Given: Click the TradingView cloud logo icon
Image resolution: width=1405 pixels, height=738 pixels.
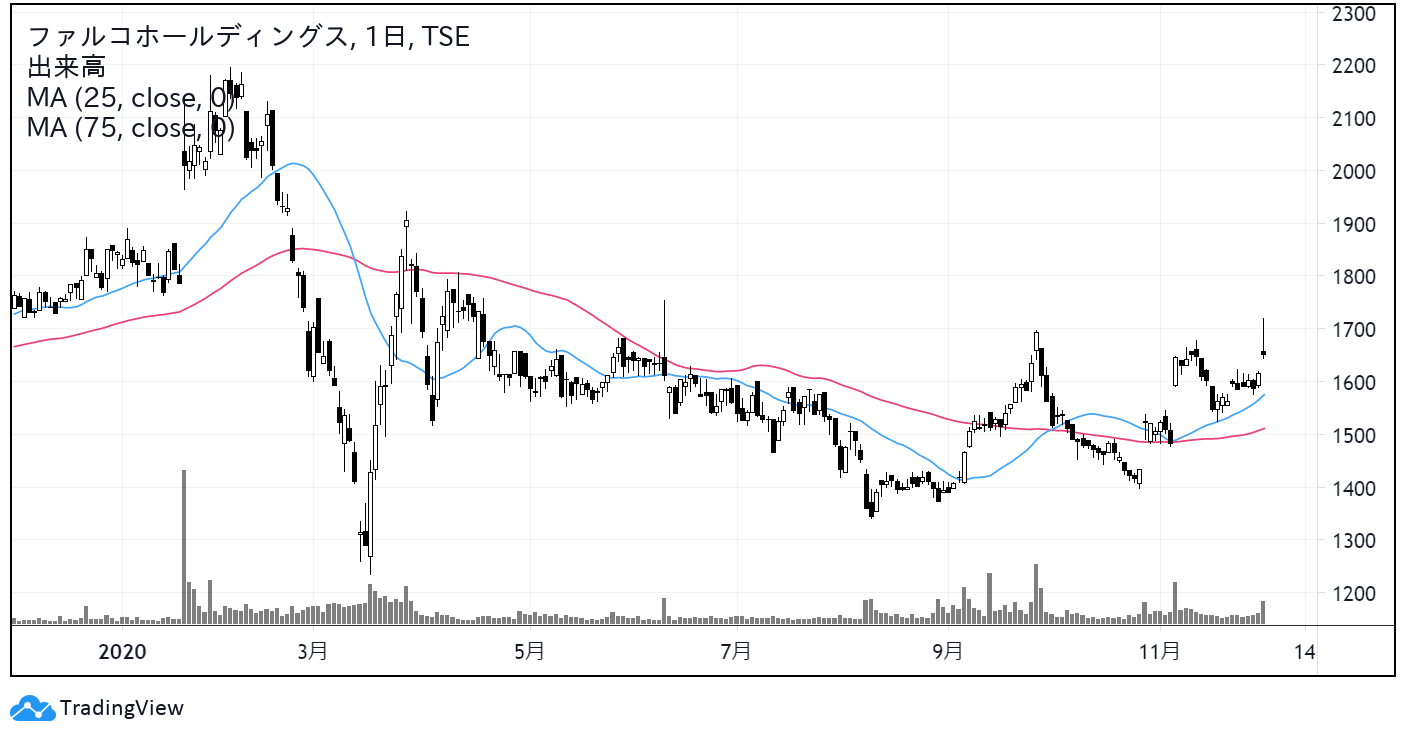Looking at the screenshot, I should [35, 707].
